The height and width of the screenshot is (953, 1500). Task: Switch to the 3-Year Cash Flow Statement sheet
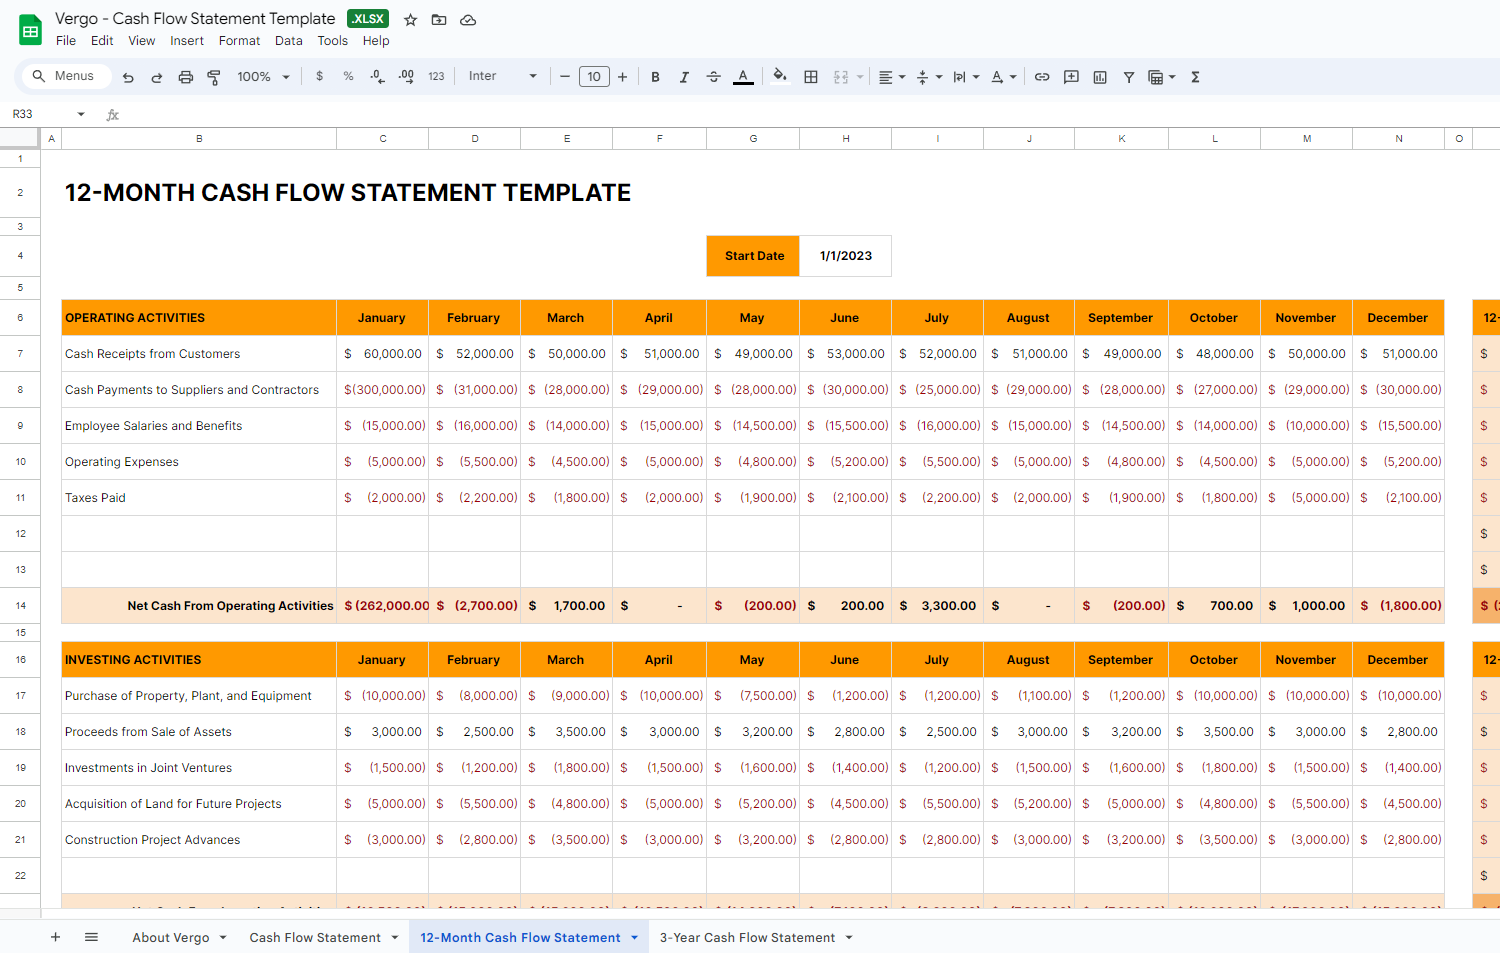pyautogui.click(x=750, y=937)
